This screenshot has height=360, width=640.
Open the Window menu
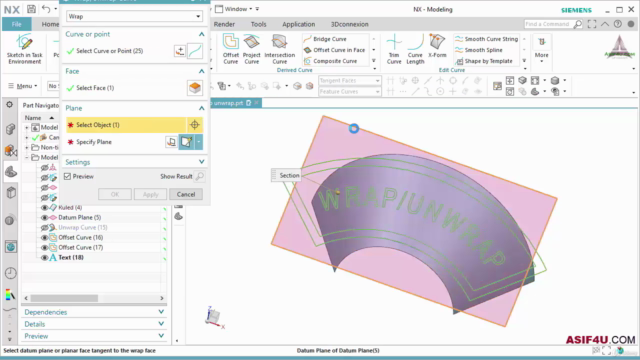coord(234,9)
